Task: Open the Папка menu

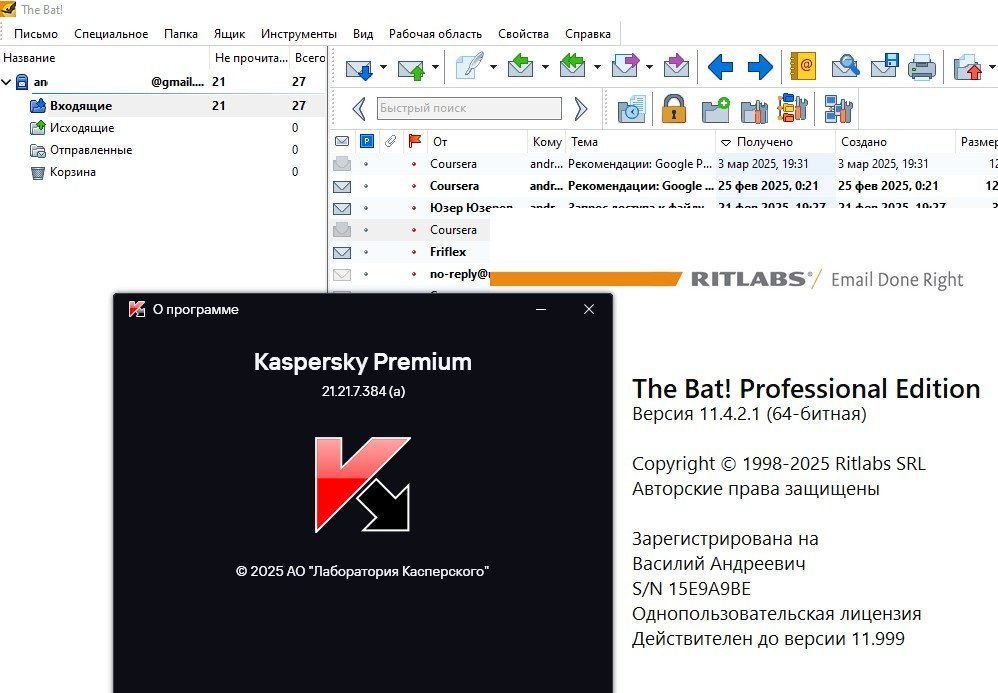Action: 181,34
